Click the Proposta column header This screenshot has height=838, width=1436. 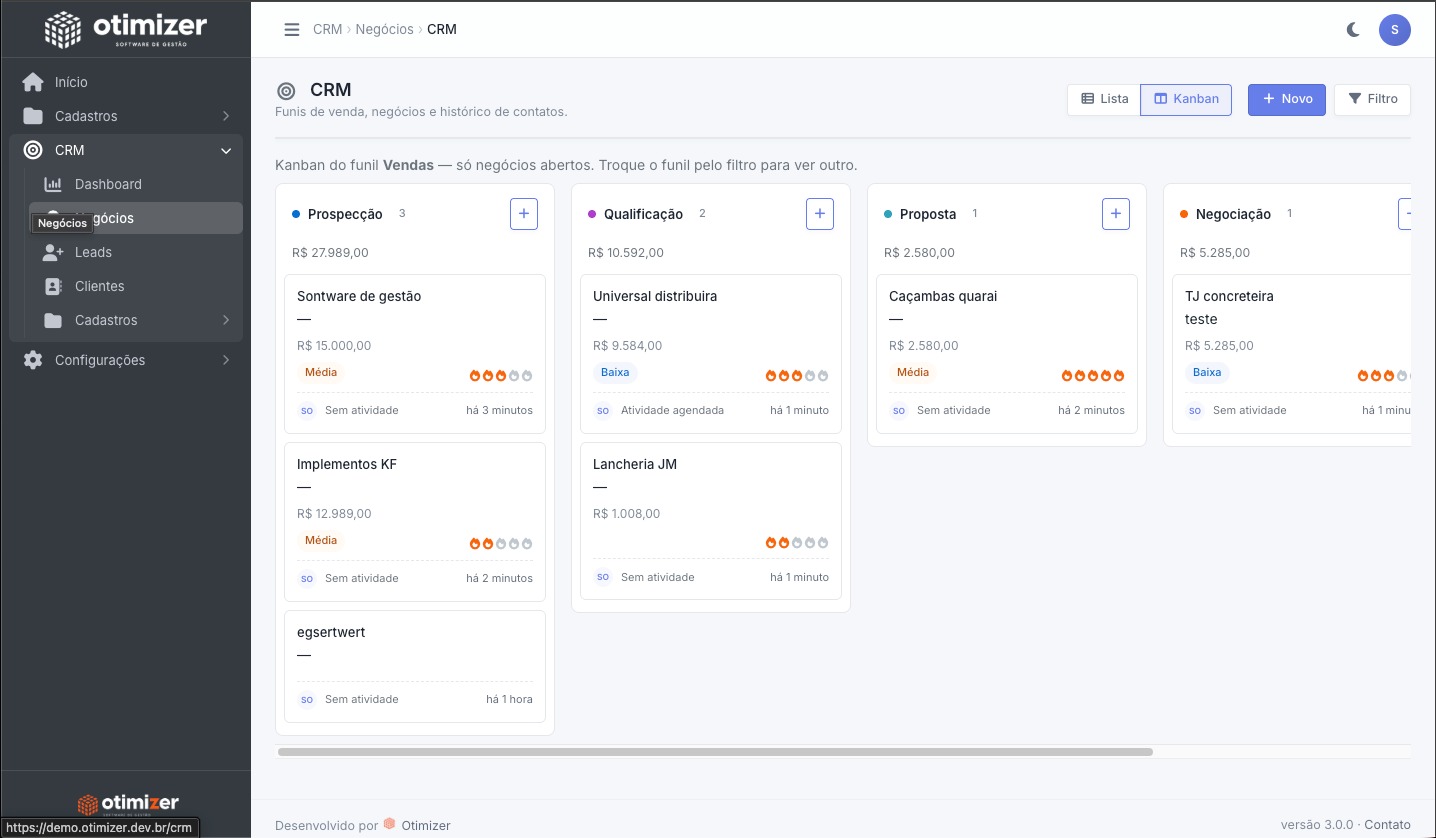928,214
